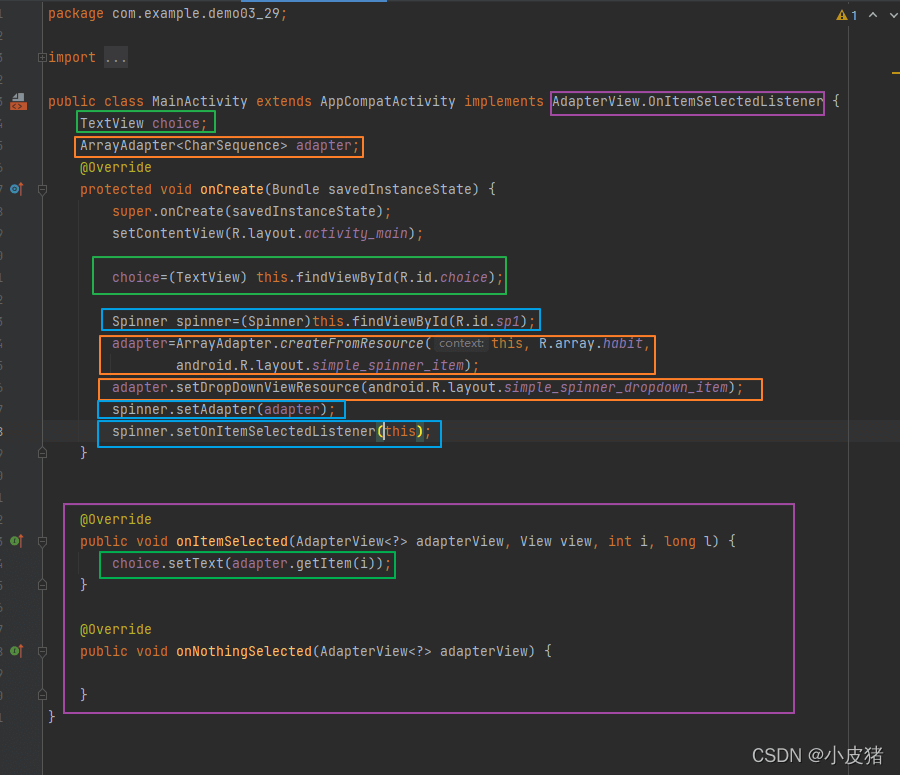Click the related XML file gutter icon
The width and height of the screenshot is (900, 775).
tap(18, 101)
